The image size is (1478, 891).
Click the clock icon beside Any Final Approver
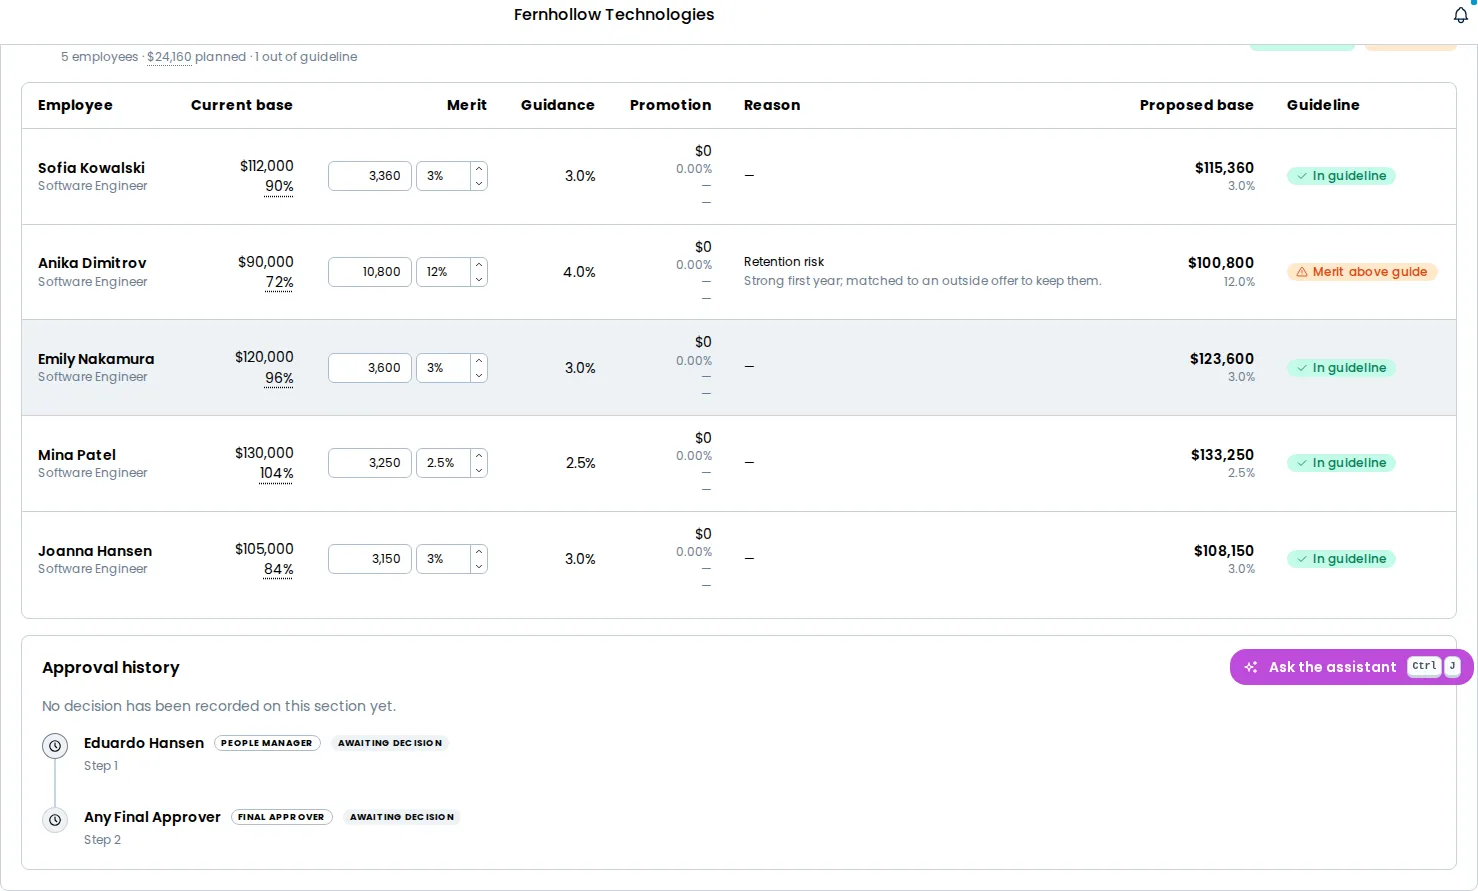pyautogui.click(x=55, y=820)
